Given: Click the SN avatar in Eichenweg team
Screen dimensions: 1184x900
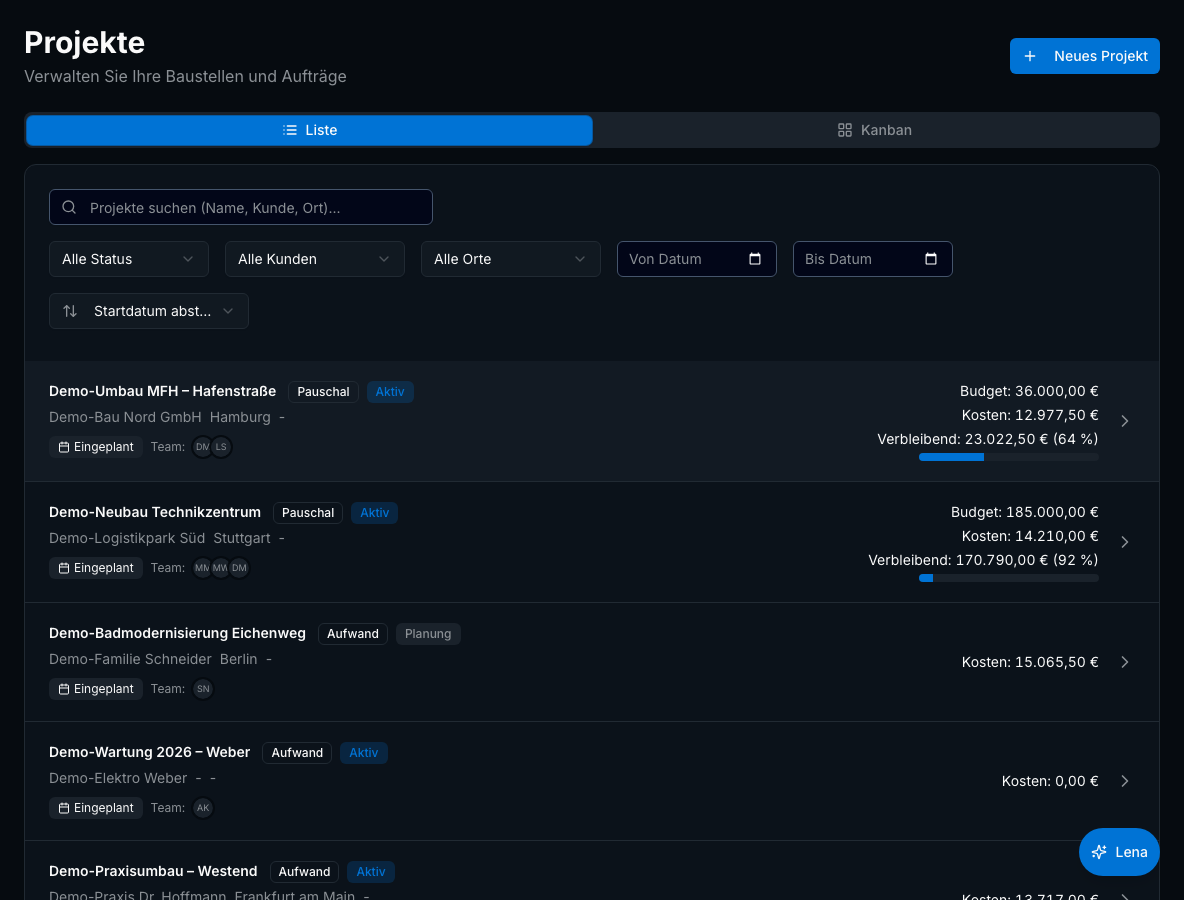Looking at the screenshot, I should (x=203, y=689).
